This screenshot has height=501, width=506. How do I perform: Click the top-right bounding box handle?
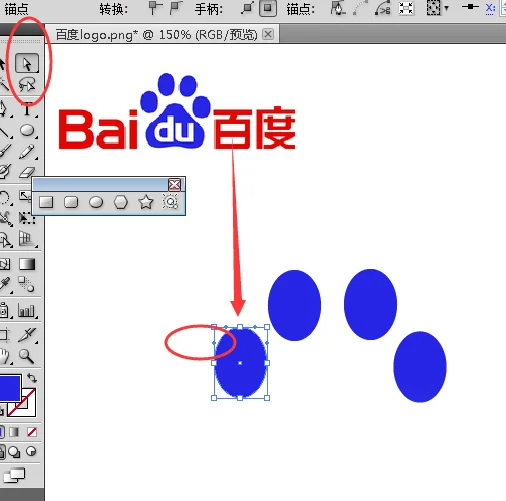(267, 327)
